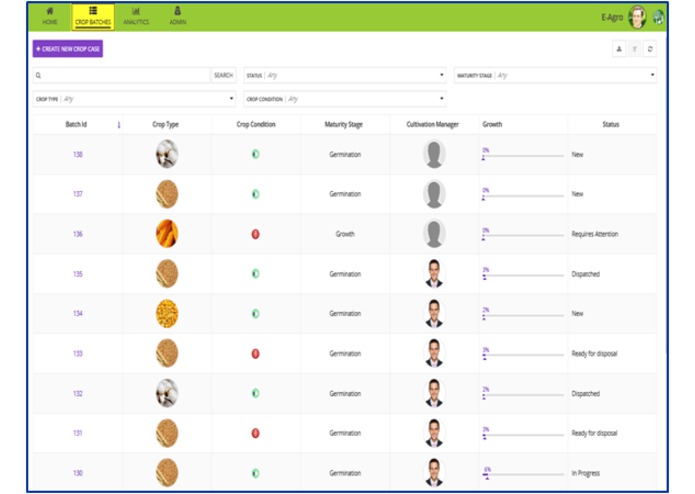
Task: Click green condition indicator for batch 135
Action: [x=255, y=274]
